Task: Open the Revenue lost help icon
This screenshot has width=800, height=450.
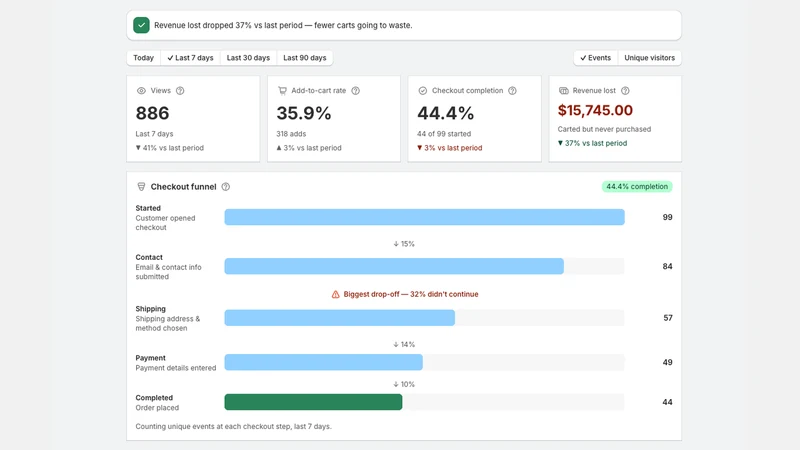Action: pyautogui.click(x=625, y=91)
